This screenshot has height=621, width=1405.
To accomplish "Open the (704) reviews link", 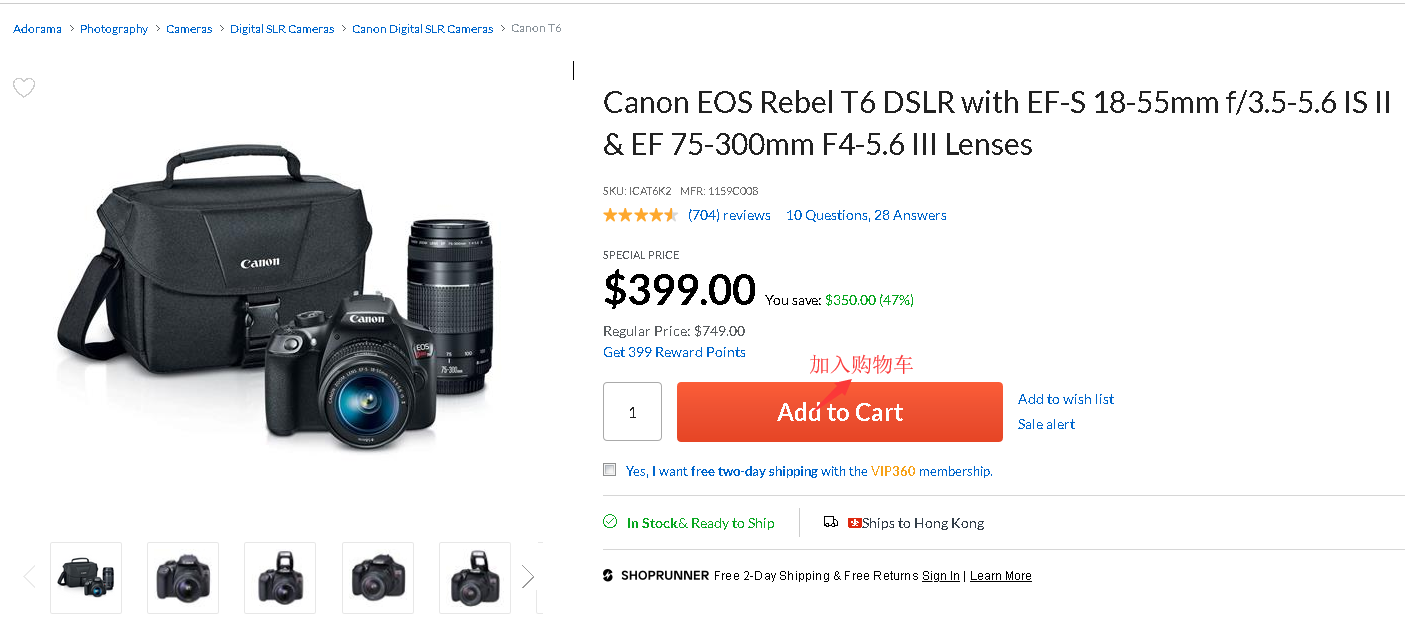I will coord(729,215).
